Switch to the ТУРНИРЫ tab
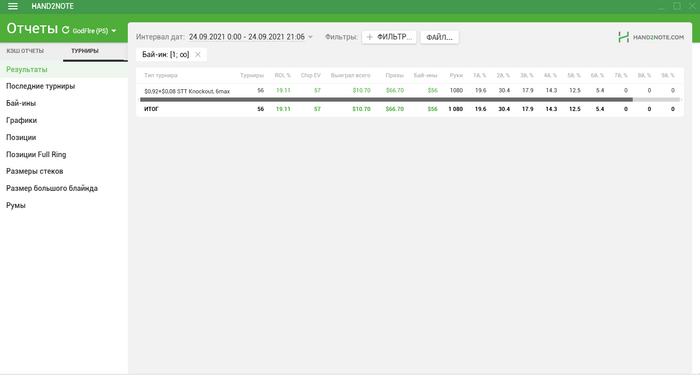The height and width of the screenshot is (375, 700). click(85, 51)
